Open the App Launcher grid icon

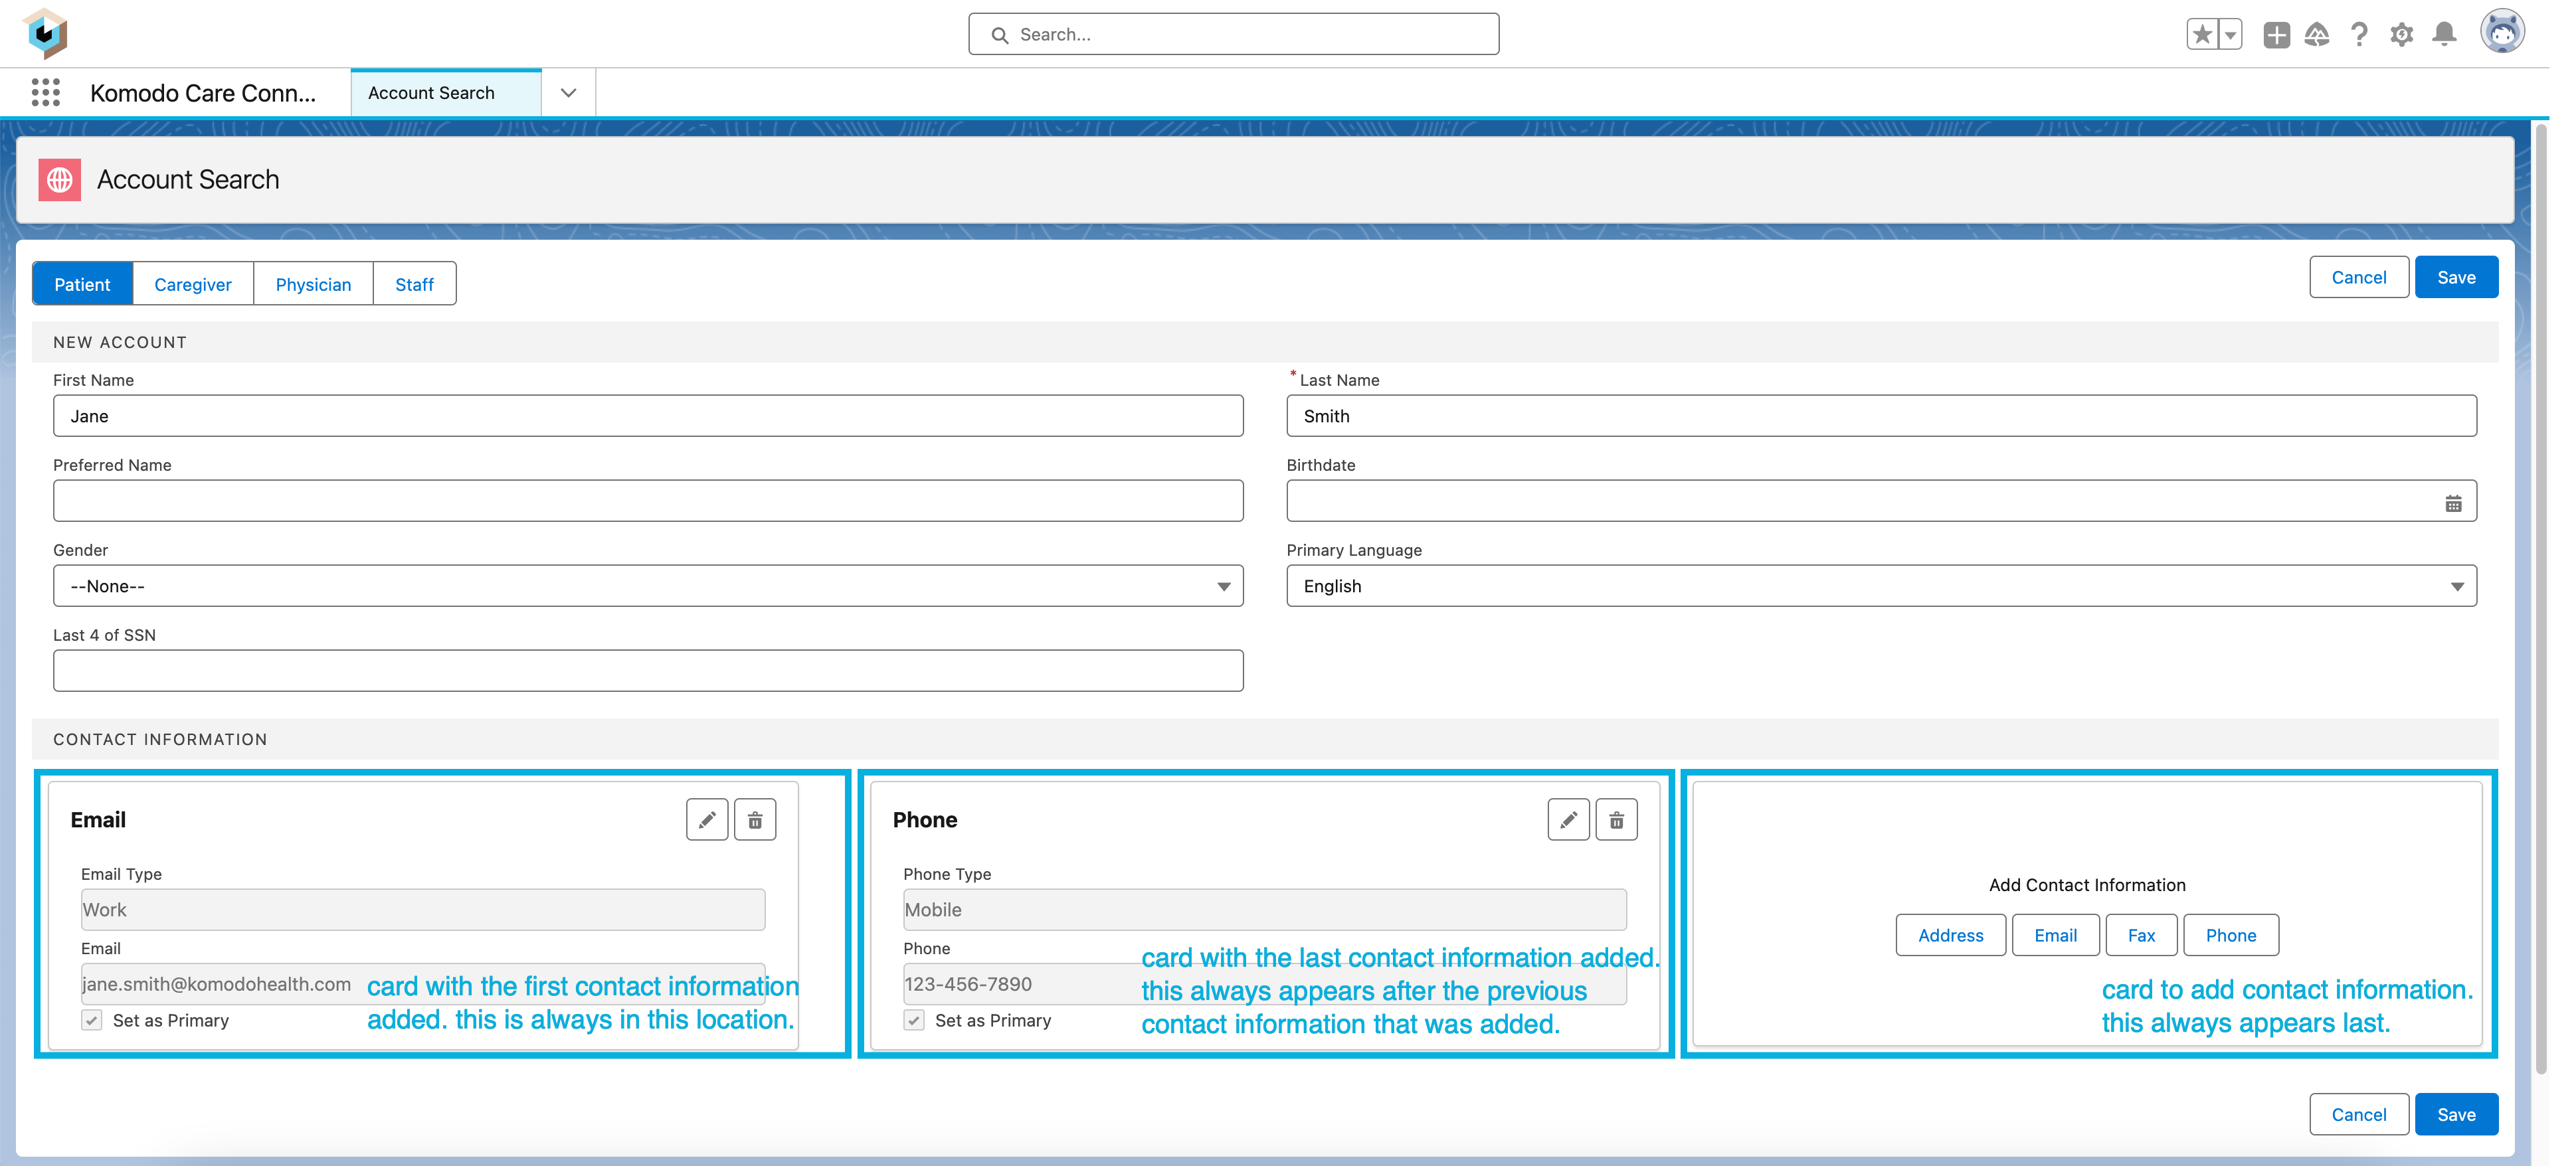(45, 93)
